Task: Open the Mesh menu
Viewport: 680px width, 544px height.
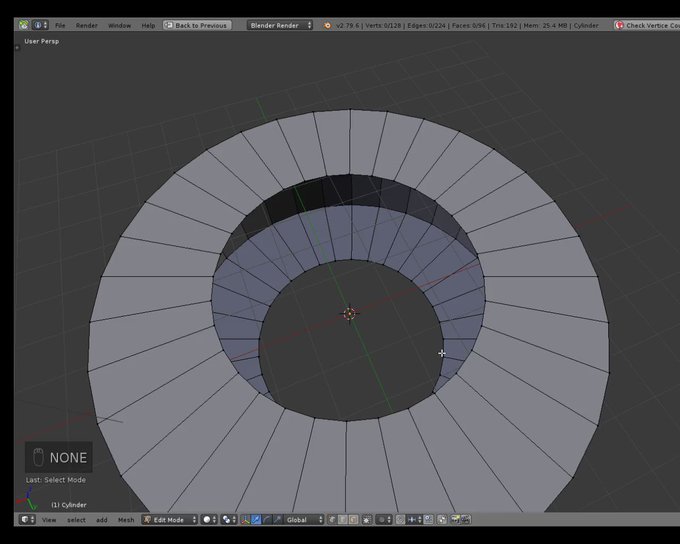Action: (x=126, y=520)
